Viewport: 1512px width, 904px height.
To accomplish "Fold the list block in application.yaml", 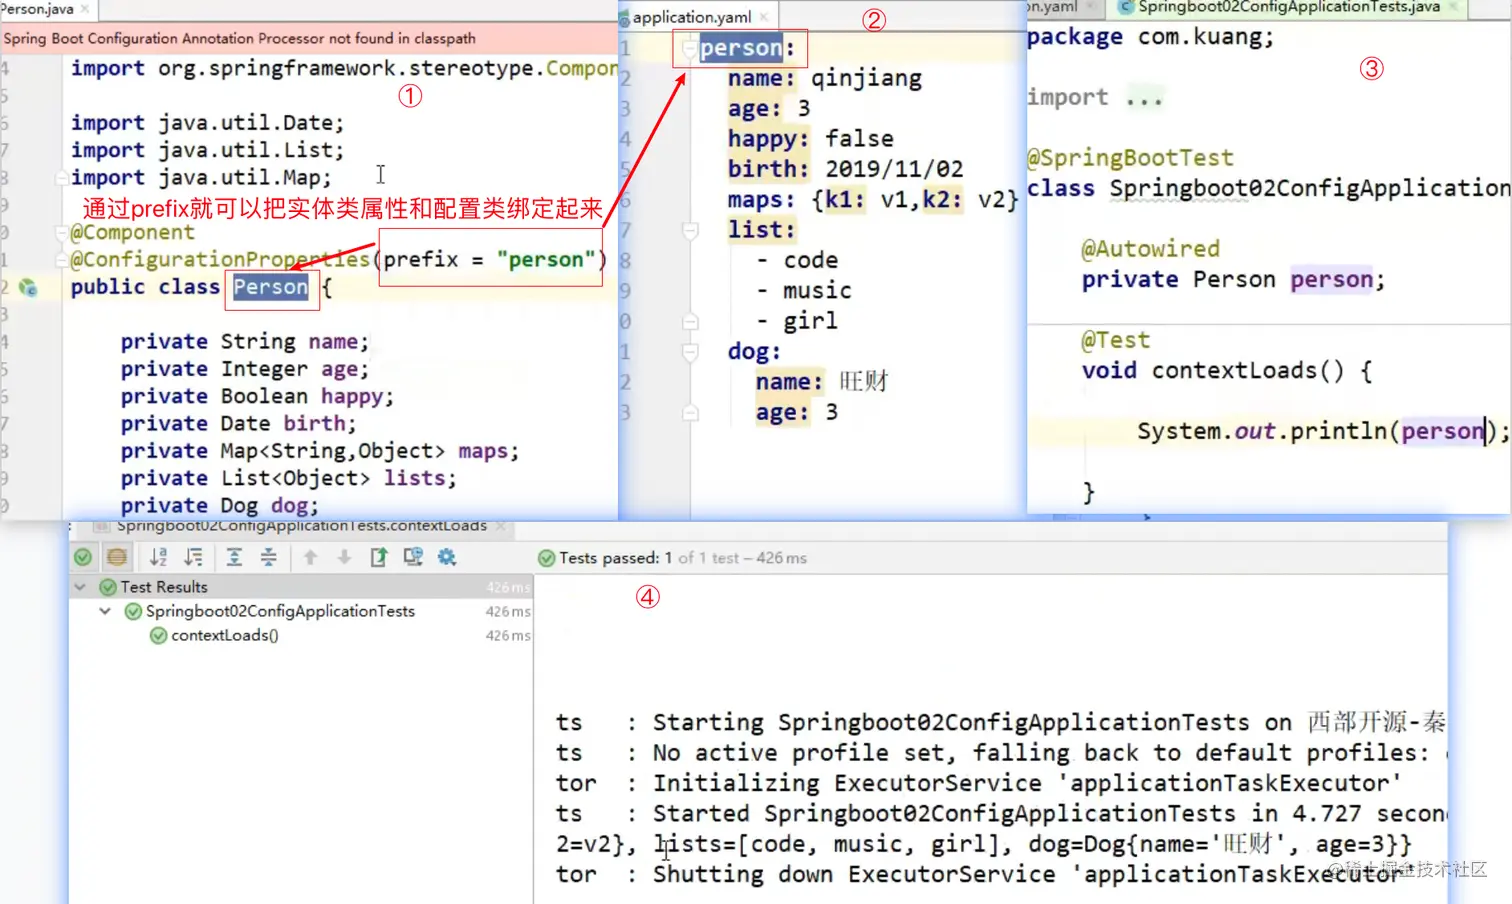I will coord(690,230).
